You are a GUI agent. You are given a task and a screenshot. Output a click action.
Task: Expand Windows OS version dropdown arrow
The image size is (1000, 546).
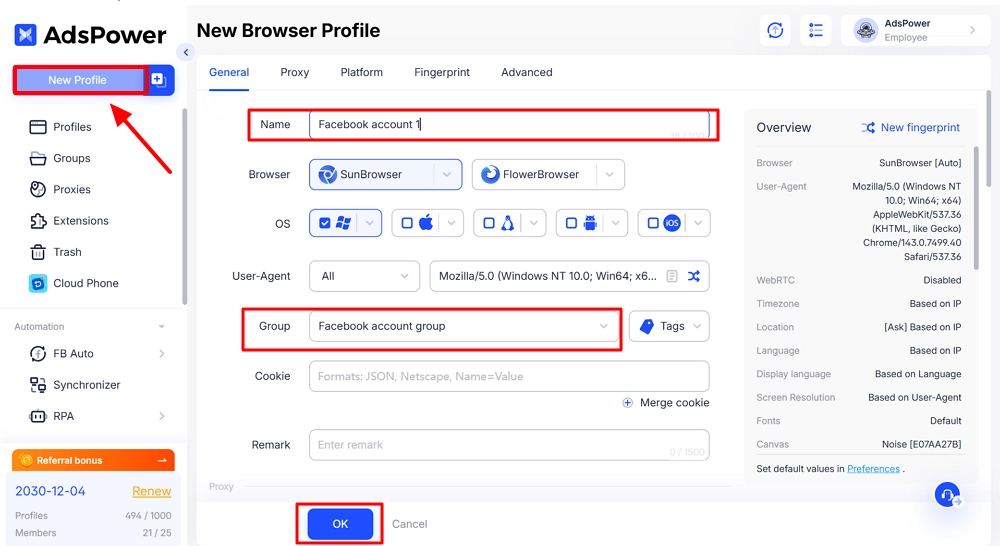click(x=369, y=223)
